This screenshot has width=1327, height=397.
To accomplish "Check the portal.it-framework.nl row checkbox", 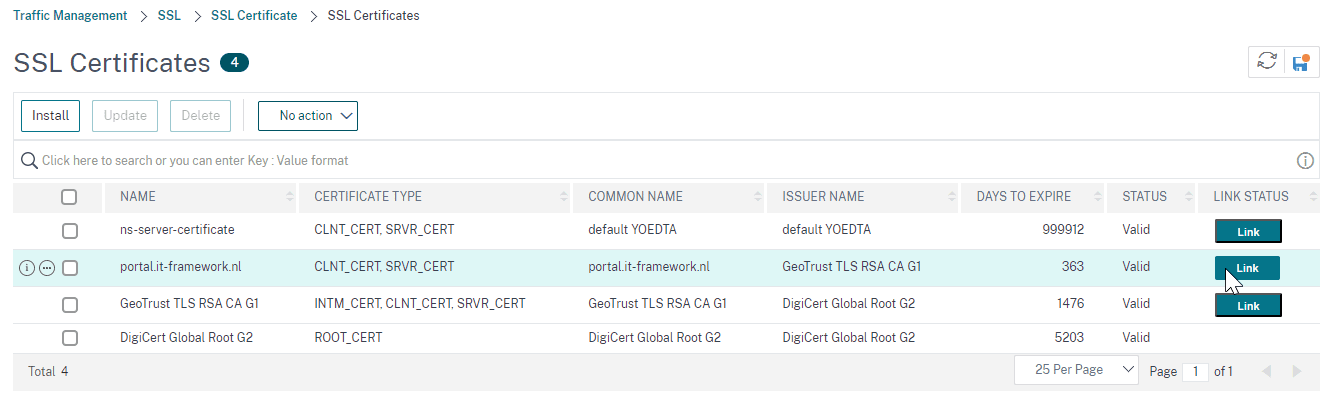I will 69,268.
